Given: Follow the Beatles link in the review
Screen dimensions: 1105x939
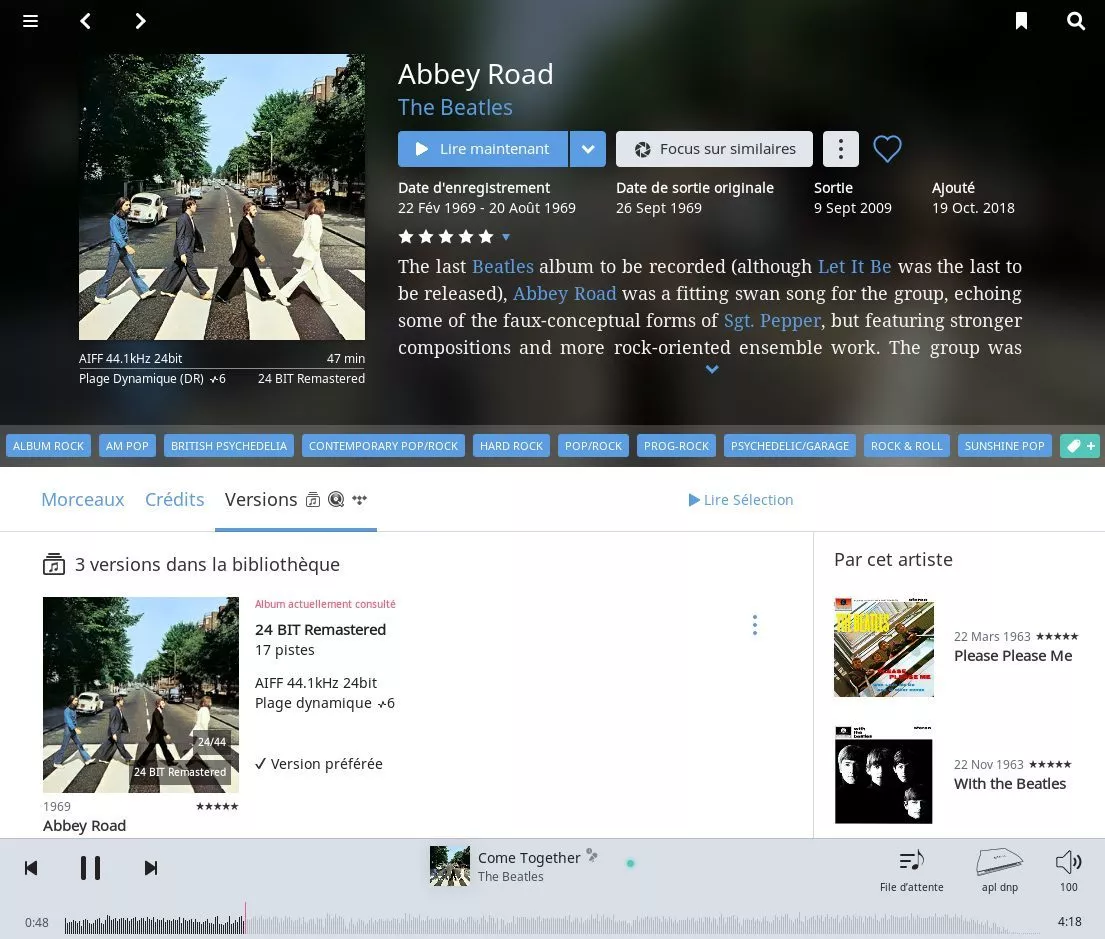Looking at the screenshot, I should click(502, 266).
